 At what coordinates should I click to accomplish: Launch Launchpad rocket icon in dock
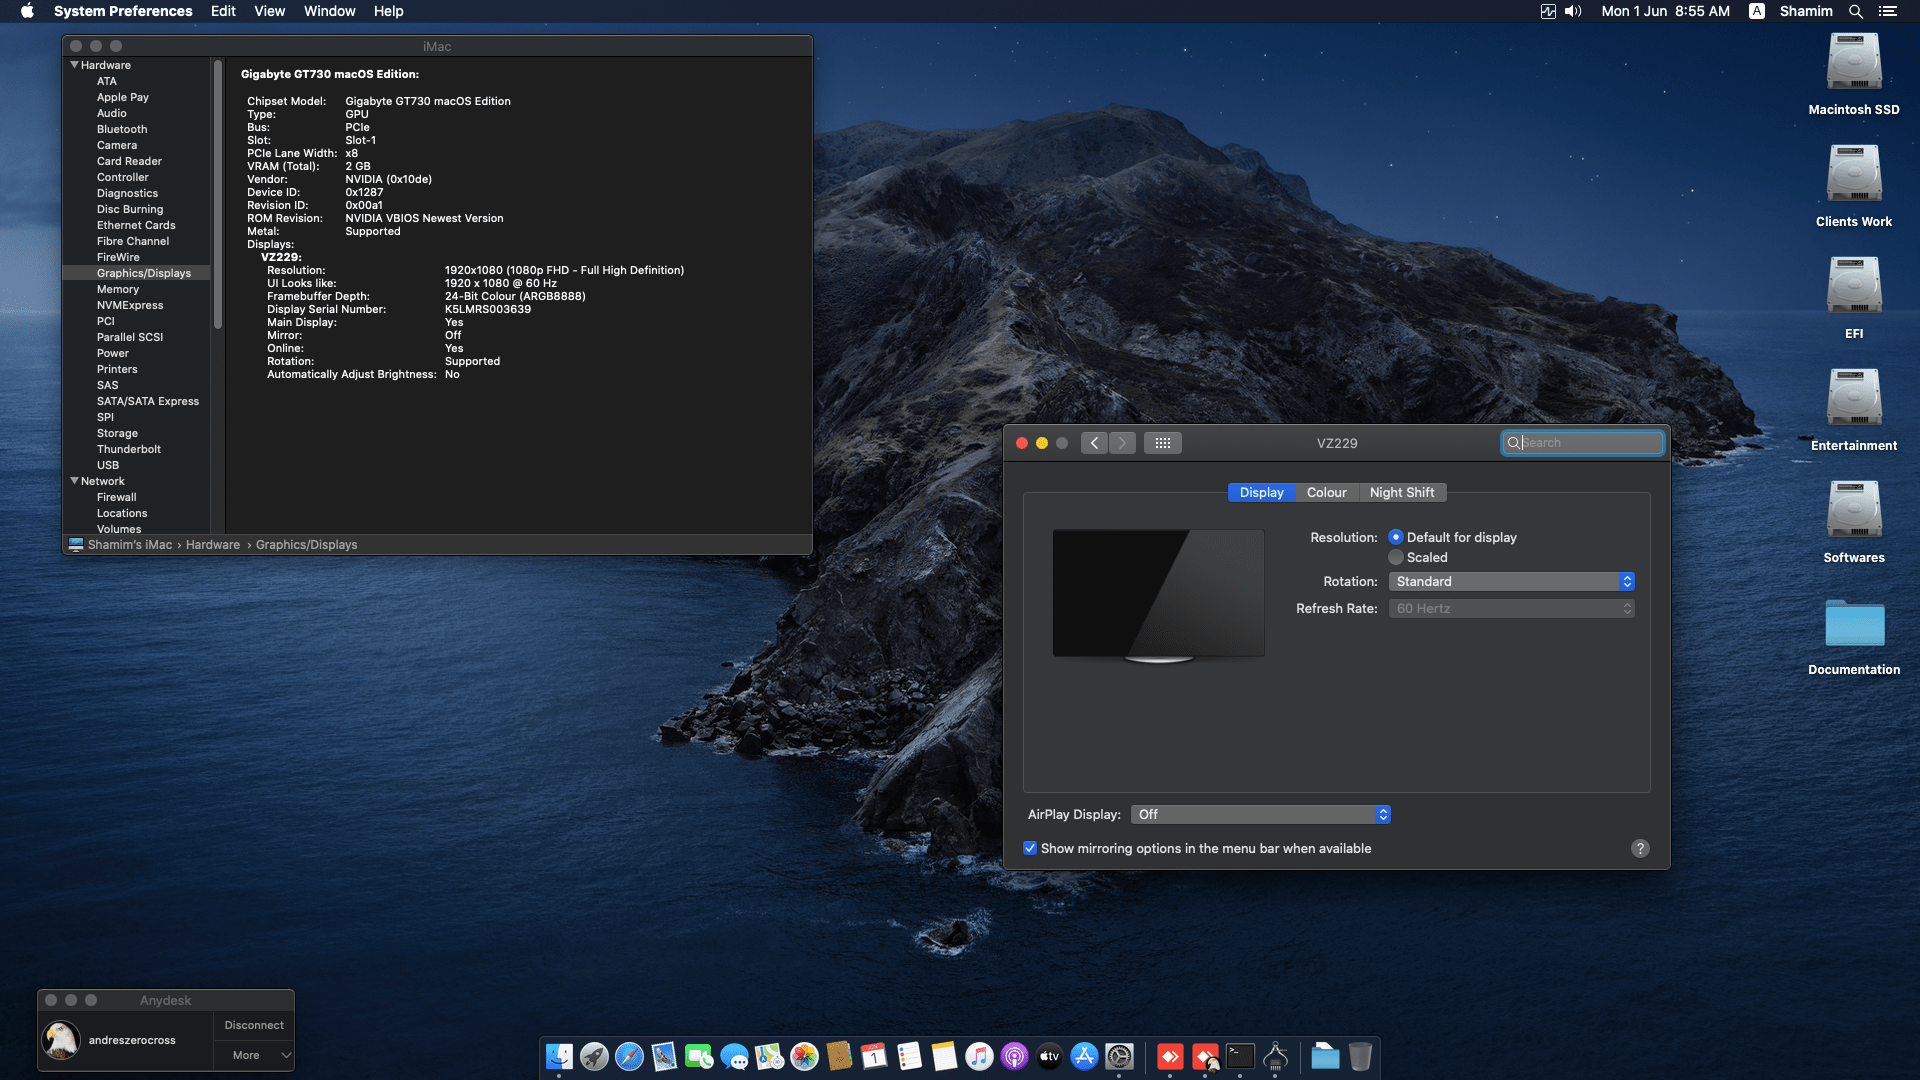(x=594, y=1056)
